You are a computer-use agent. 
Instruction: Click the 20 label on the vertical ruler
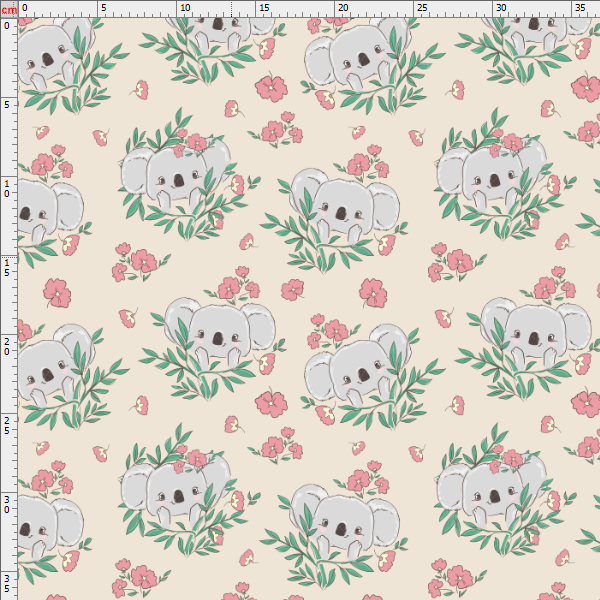pos(7,347)
